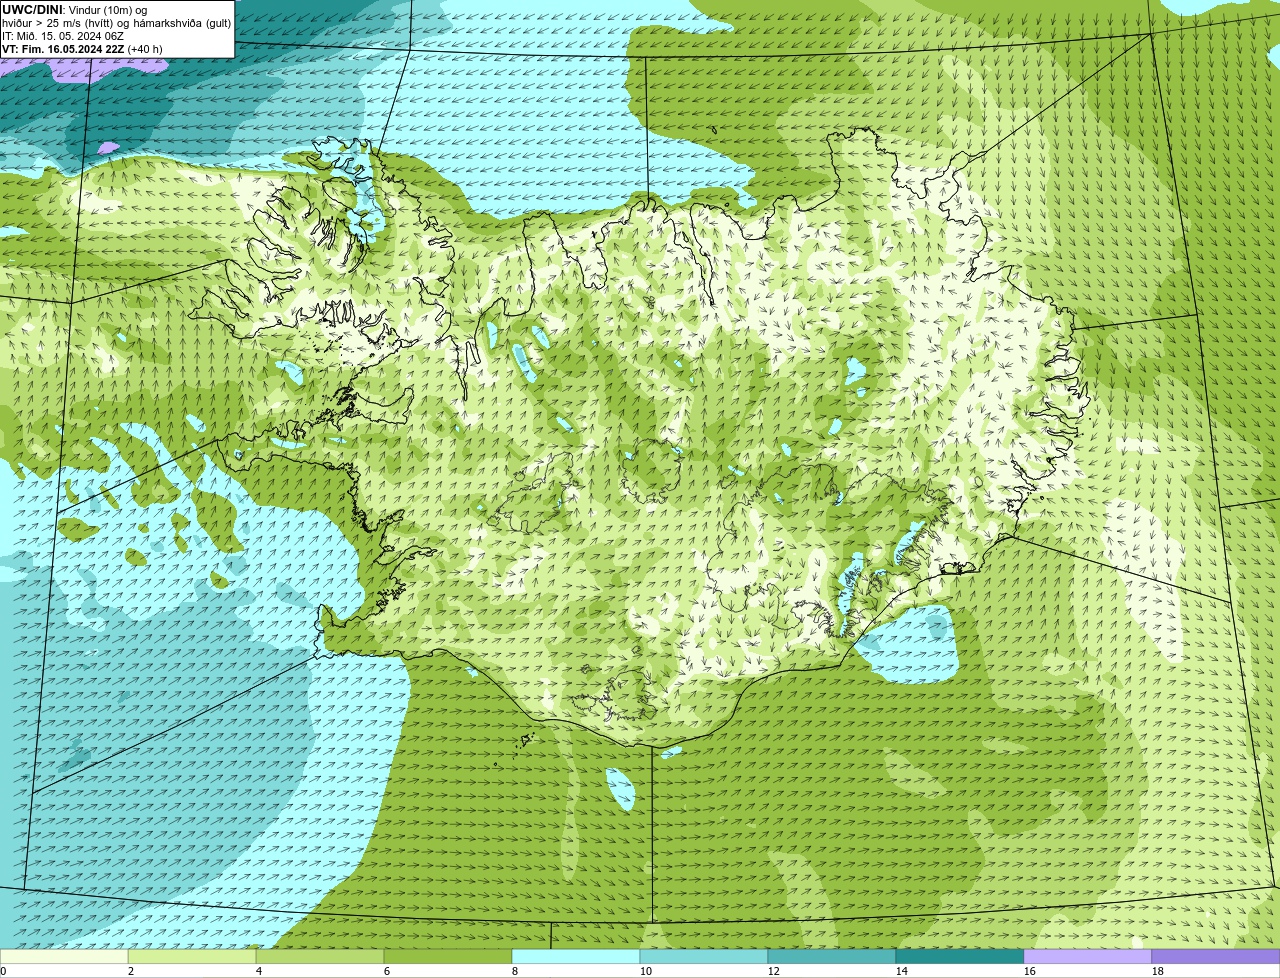Pick the darker green 6–8 m/s scale swatch
The height and width of the screenshot is (978, 1280).
pos(448,956)
